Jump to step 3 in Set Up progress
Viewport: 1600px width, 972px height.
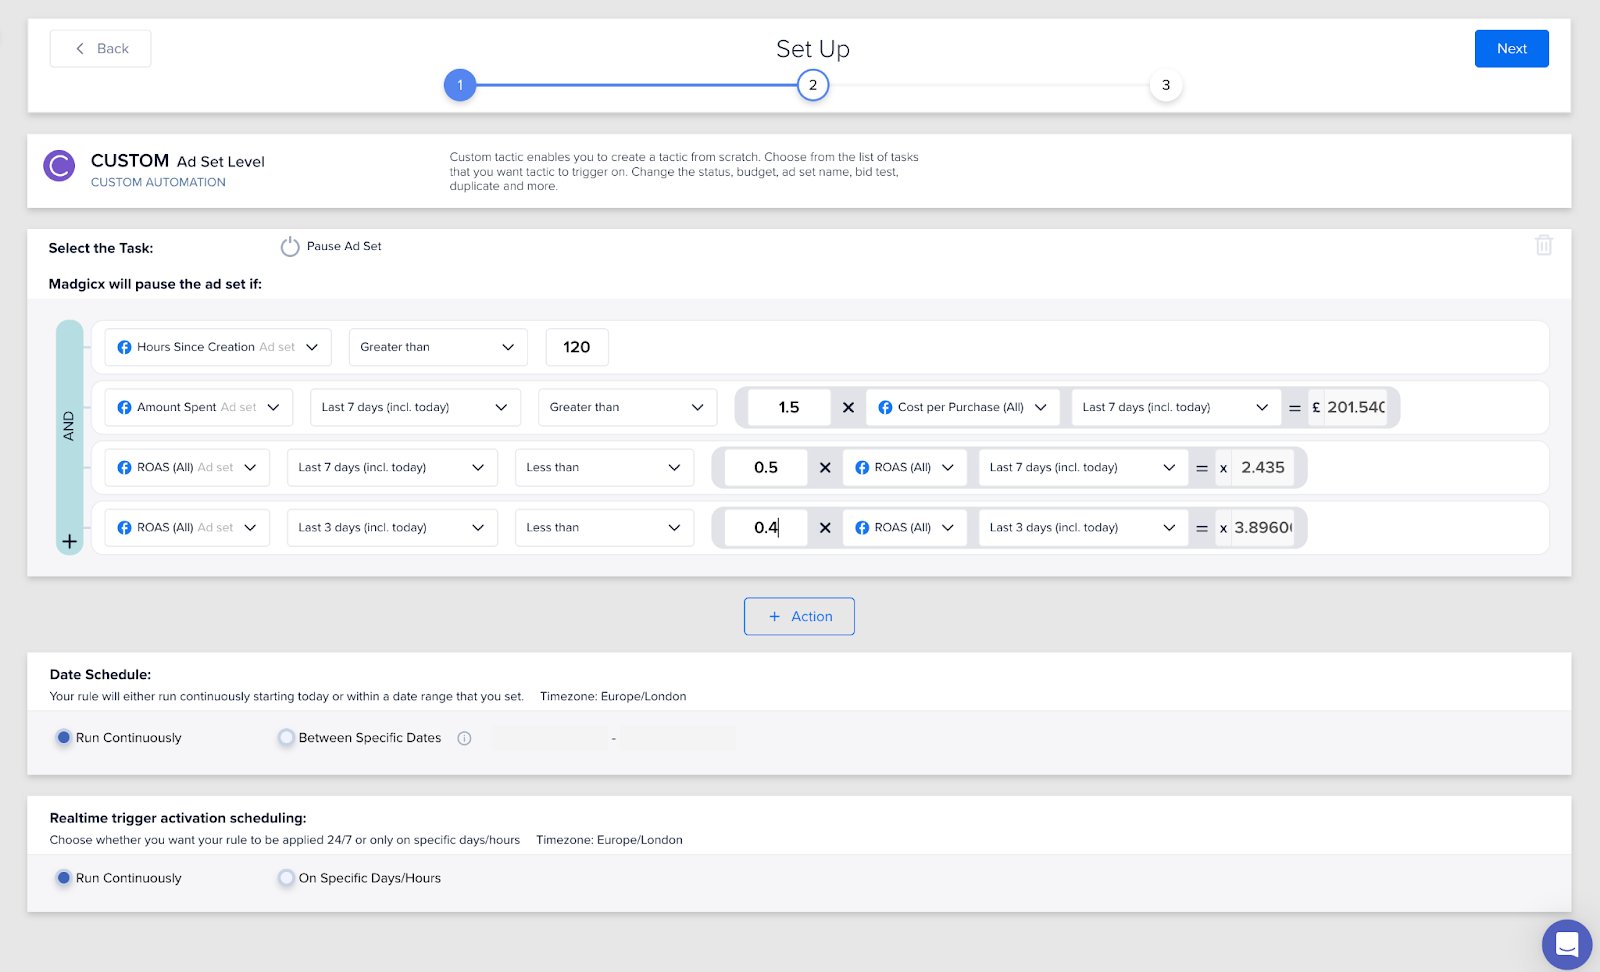[x=1166, y=85]
